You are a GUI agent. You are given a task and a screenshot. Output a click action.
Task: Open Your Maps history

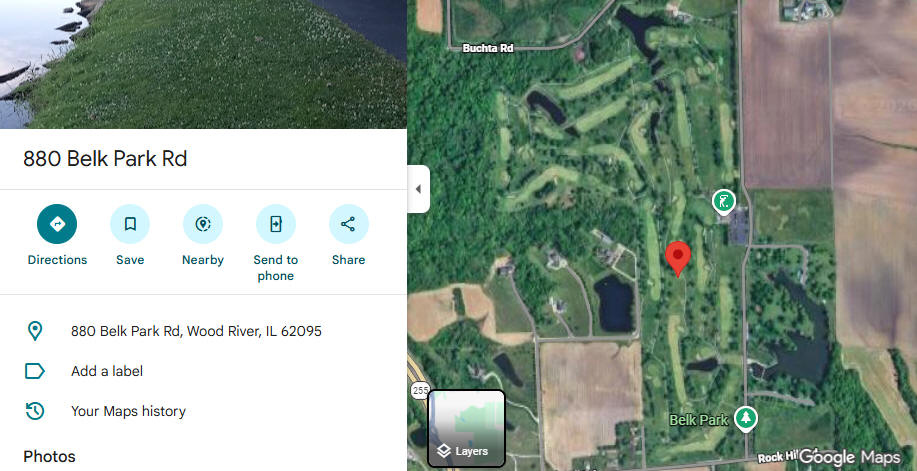(x=128, y=411)
